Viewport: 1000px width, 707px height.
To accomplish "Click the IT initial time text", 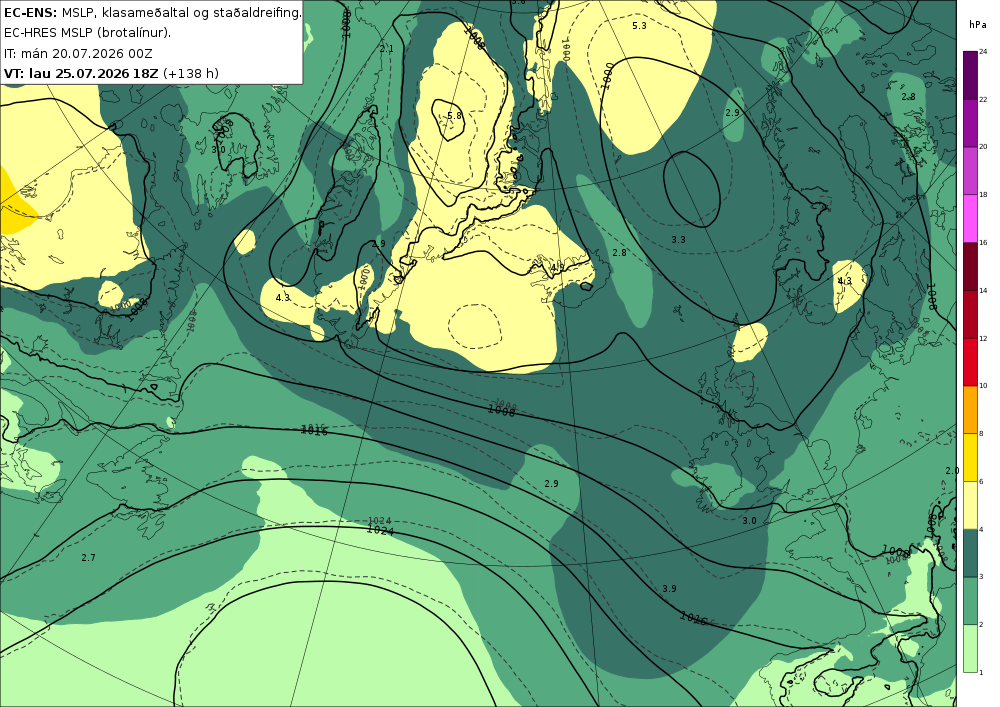I will [78, 54].
